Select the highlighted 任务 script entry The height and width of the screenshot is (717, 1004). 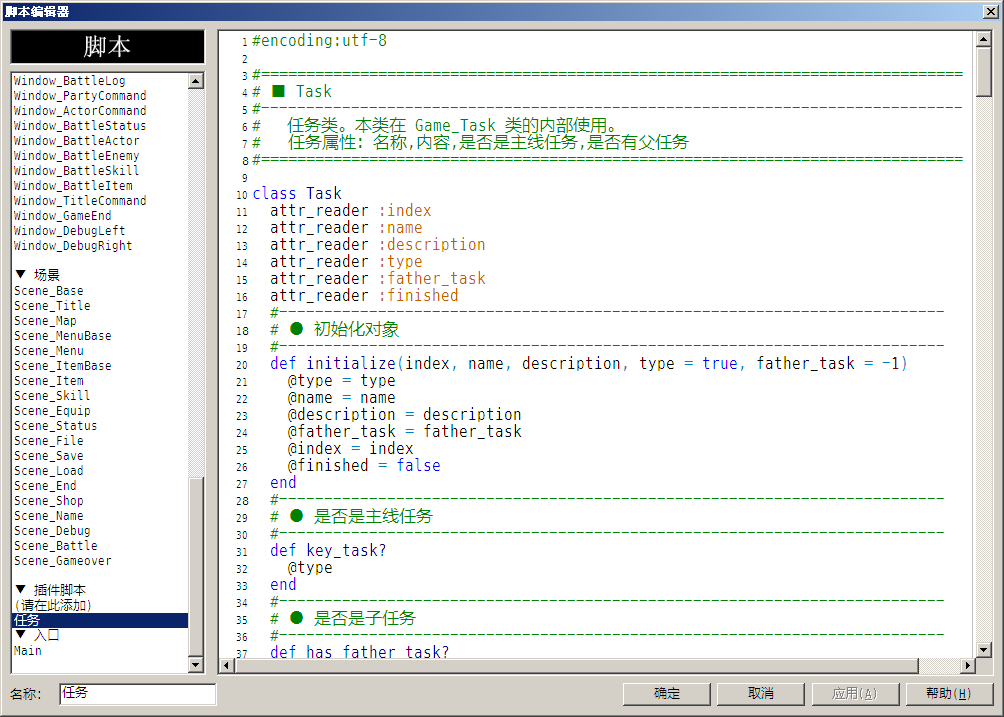pos(100,620)
